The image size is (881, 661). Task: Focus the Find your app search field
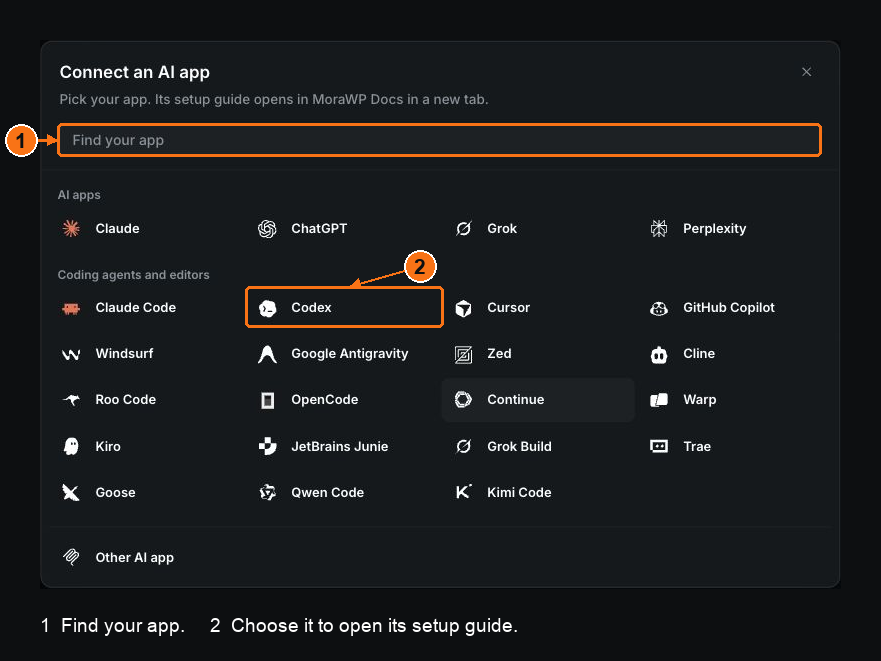pos(439,140)
